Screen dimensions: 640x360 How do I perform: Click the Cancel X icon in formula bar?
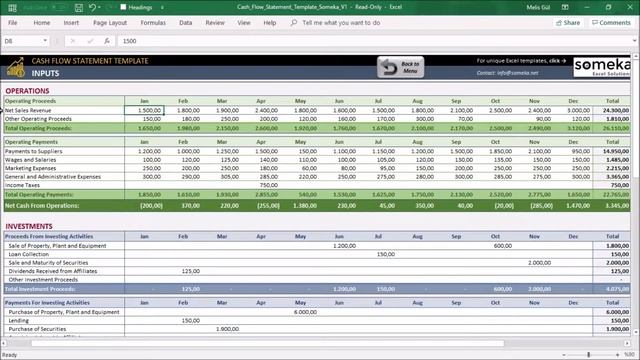(x=73, y=41)
